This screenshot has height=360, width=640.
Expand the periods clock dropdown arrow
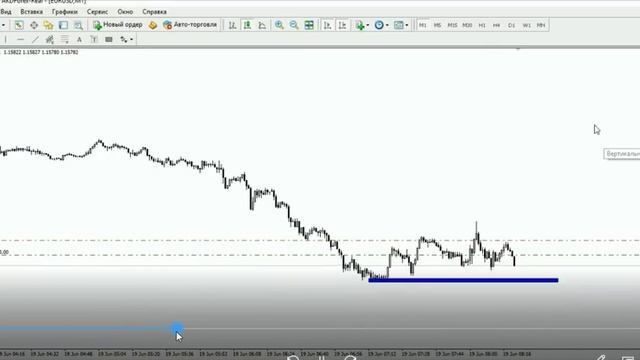387,25
